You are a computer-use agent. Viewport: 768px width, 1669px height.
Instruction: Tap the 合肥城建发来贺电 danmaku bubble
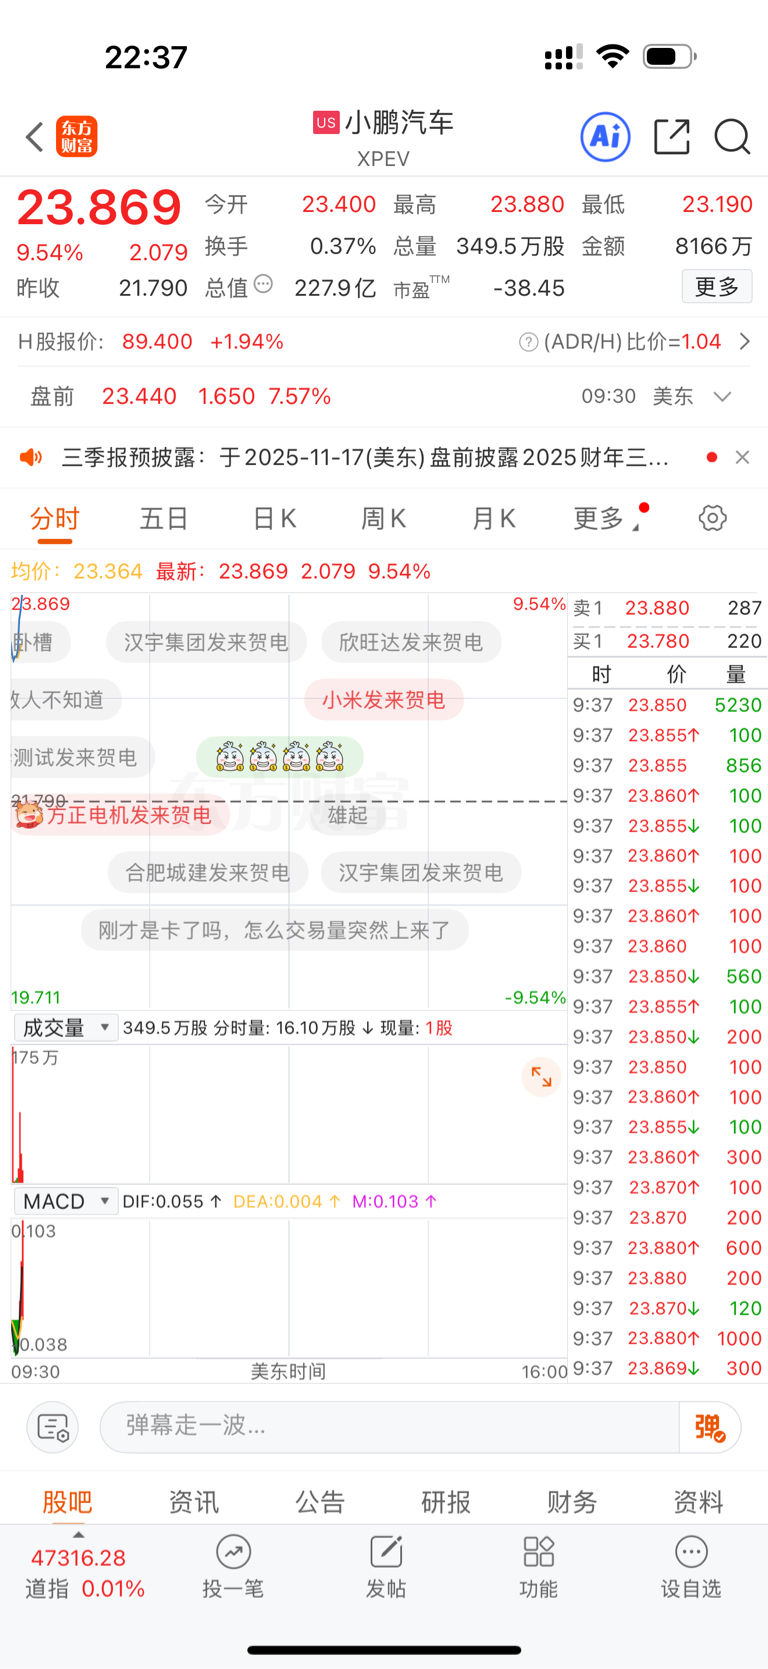click(x=208, y=872)
